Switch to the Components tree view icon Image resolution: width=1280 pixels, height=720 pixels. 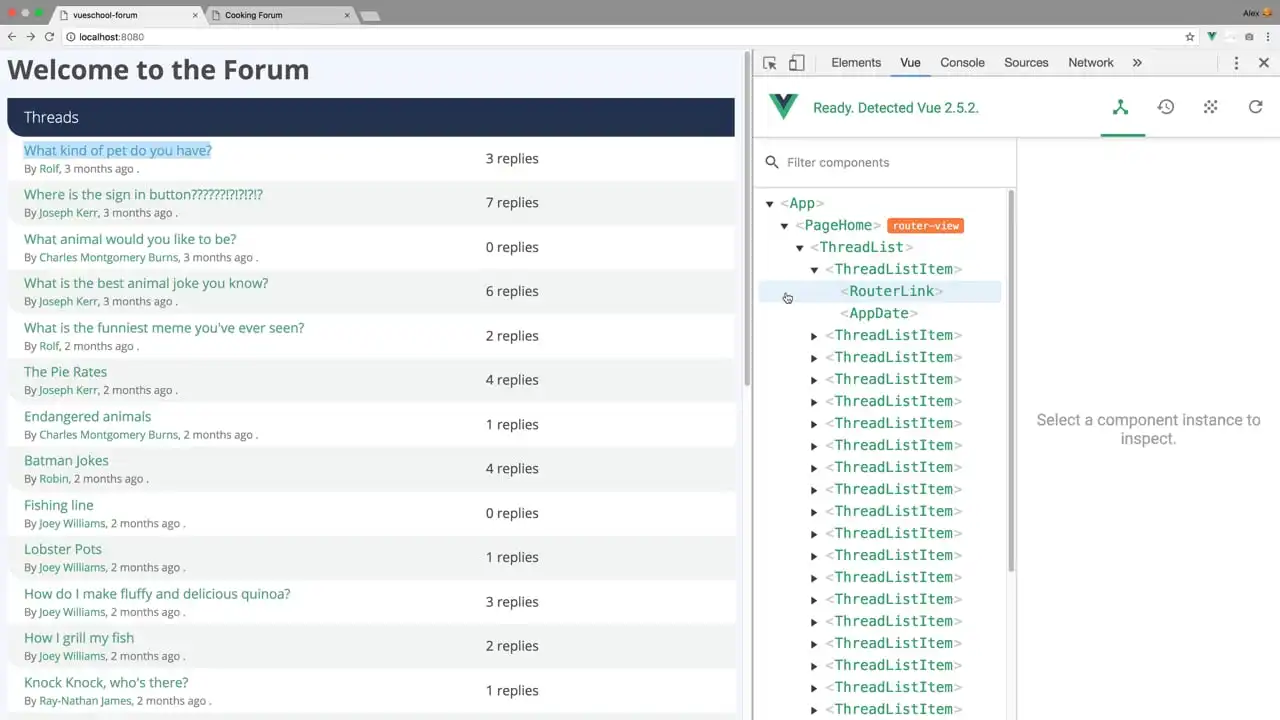pos(1121,107)
